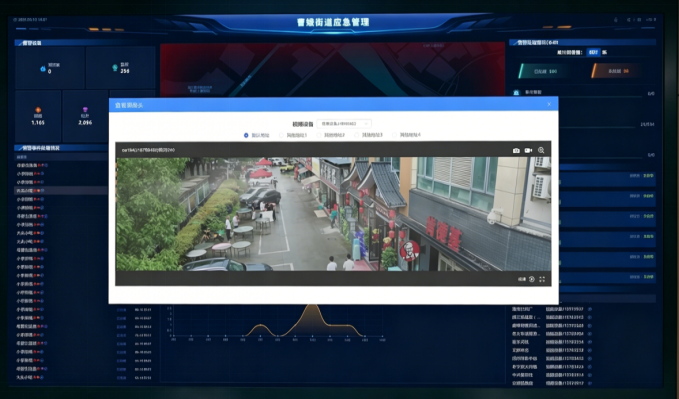Screen dimensions: 679x399
Task: Select the 默认地址 radio option
Action: tap(246, 135)
